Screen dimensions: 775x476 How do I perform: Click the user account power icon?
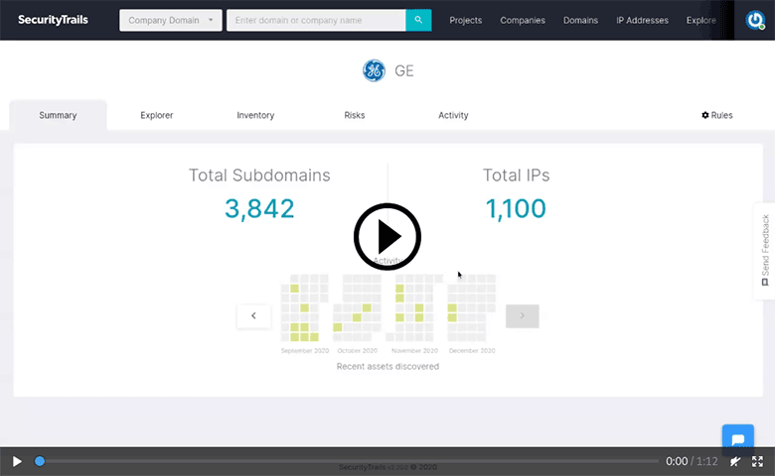pos(755,20)
